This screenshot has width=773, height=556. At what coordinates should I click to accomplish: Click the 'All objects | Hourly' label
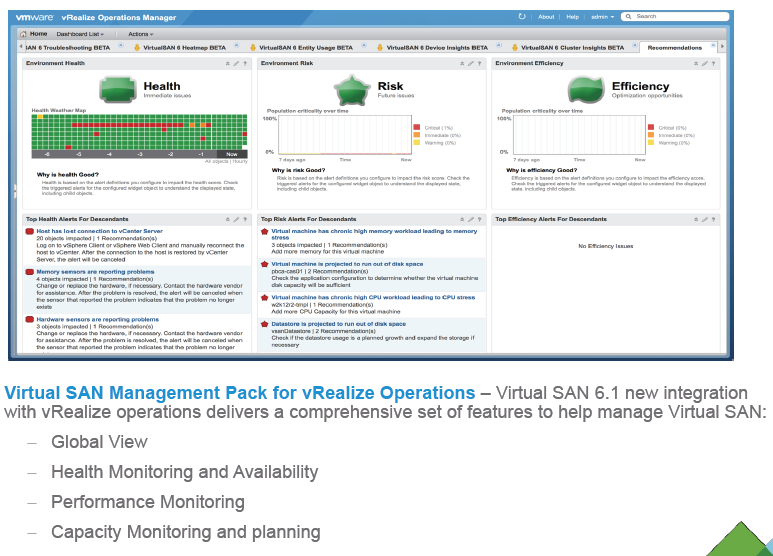point(226,162)
